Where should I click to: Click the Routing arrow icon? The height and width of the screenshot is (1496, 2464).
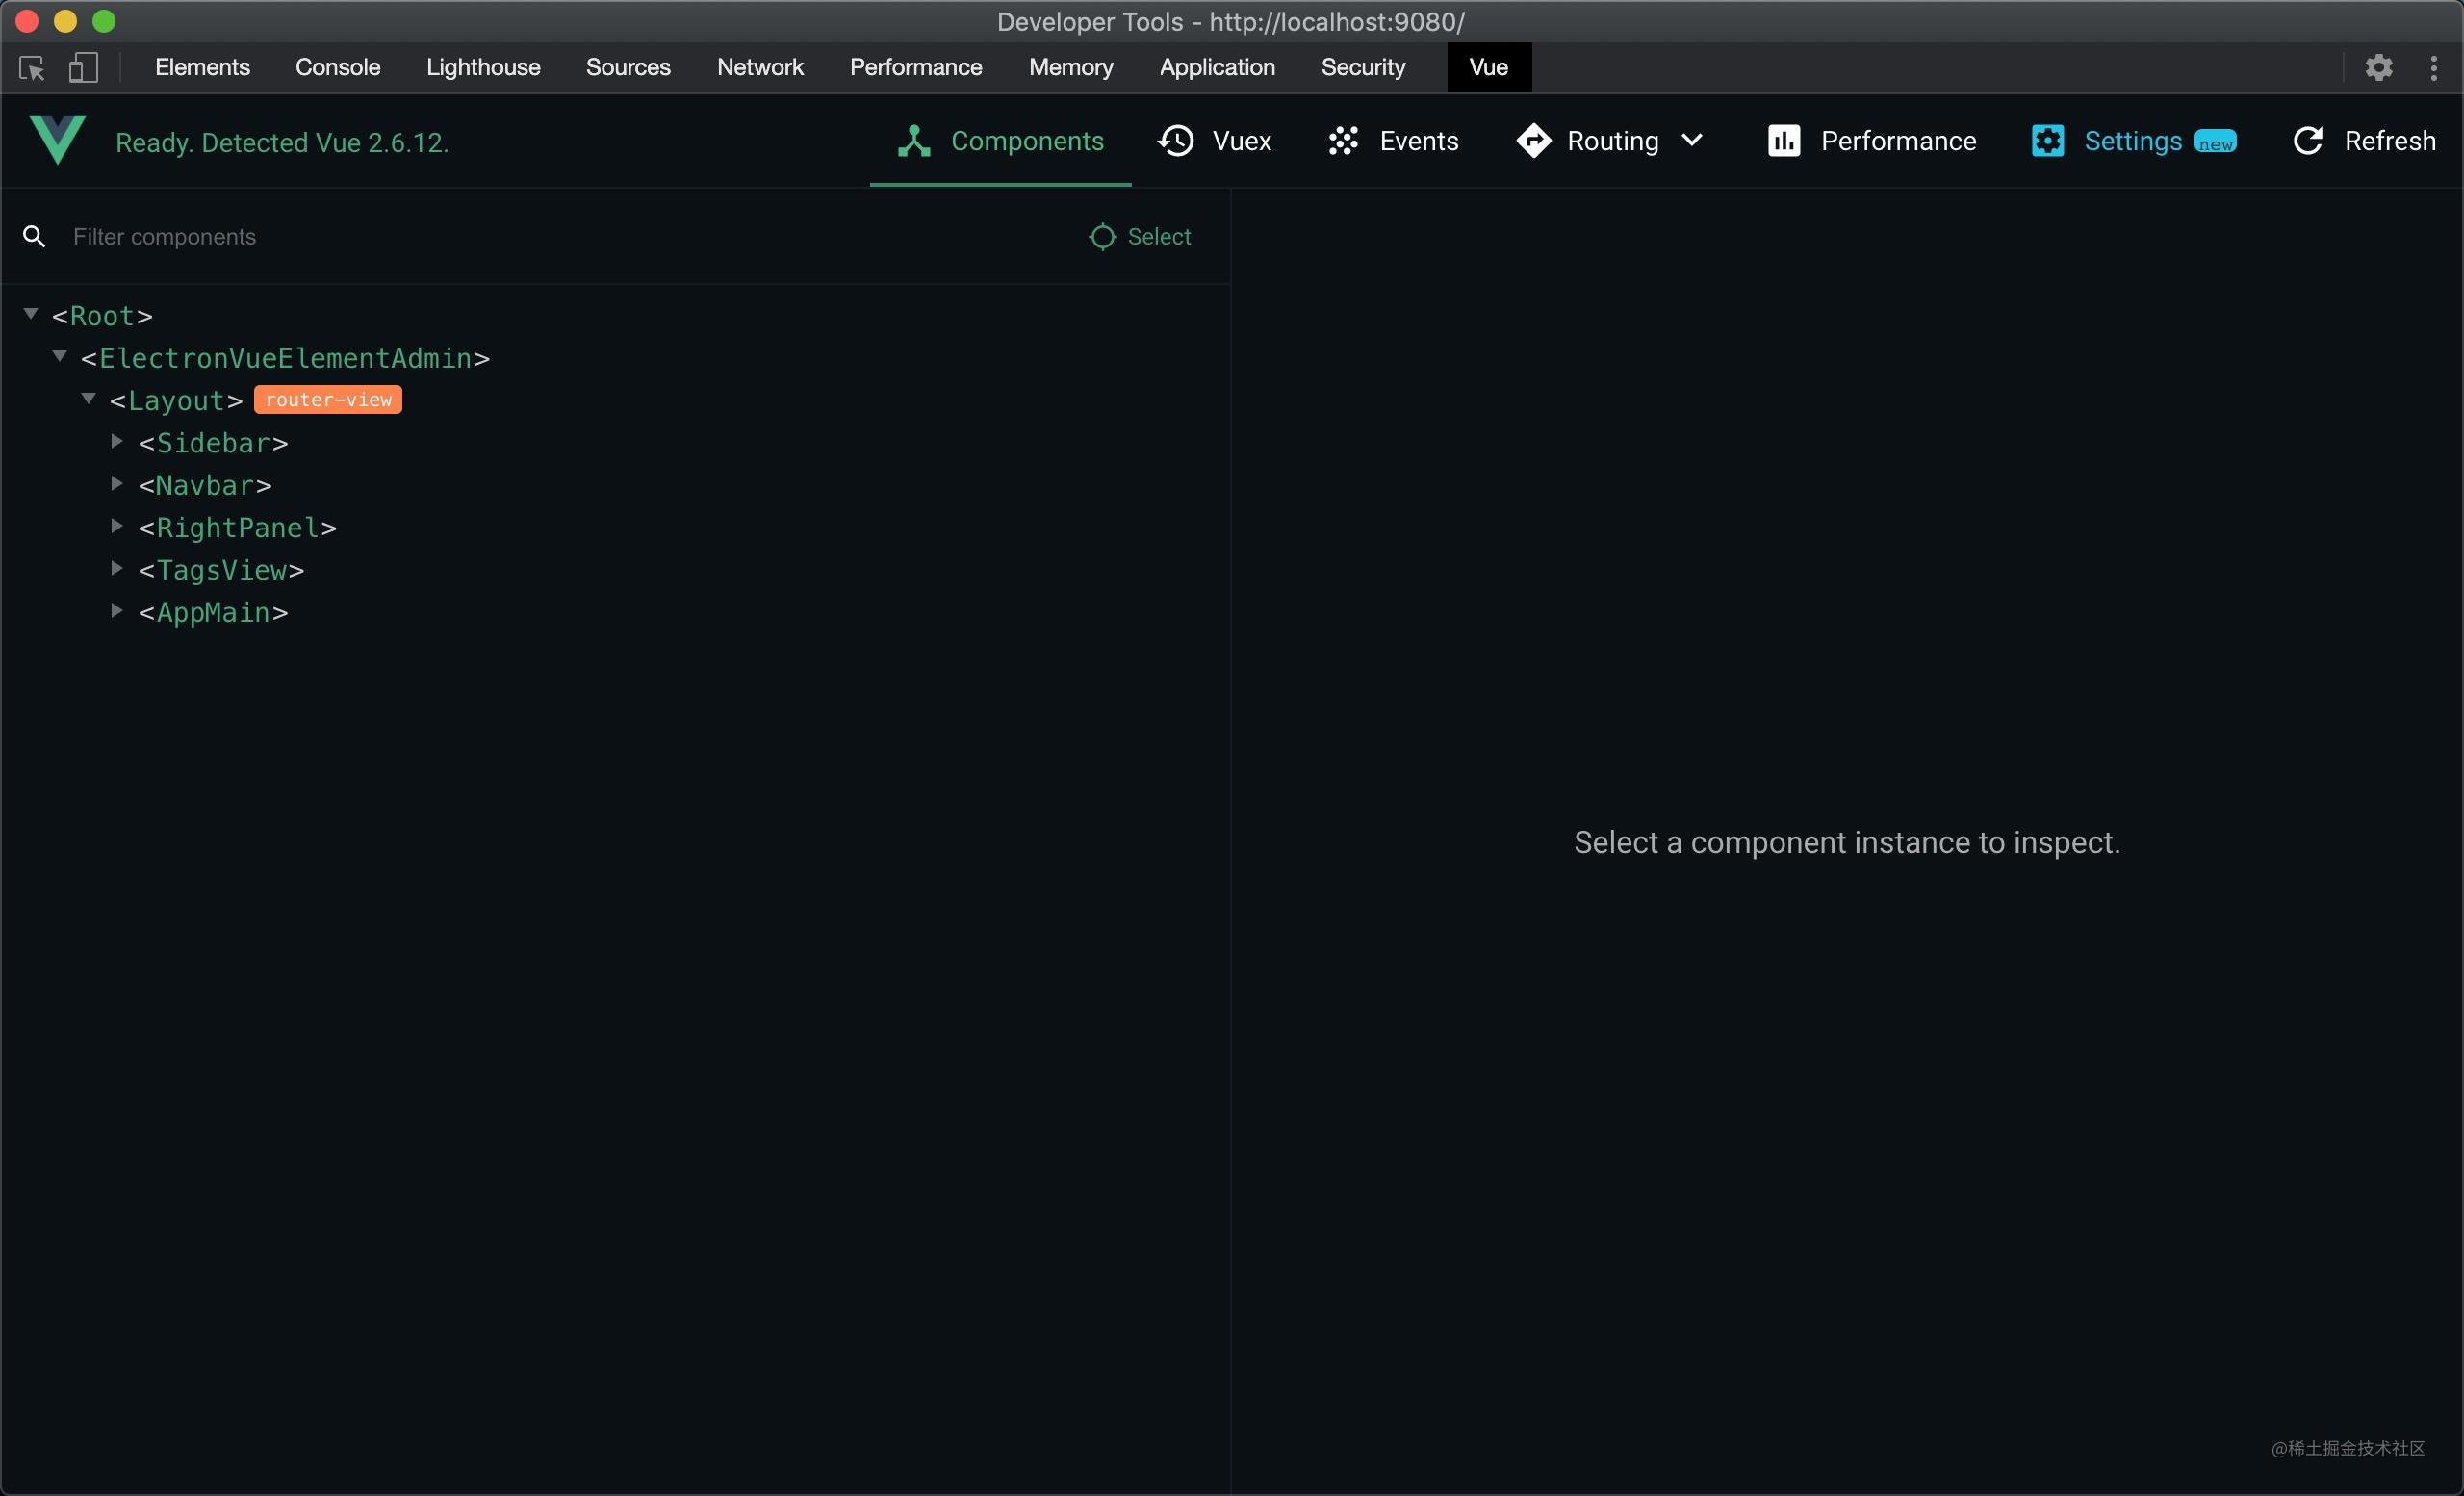tap(1533, 141)
